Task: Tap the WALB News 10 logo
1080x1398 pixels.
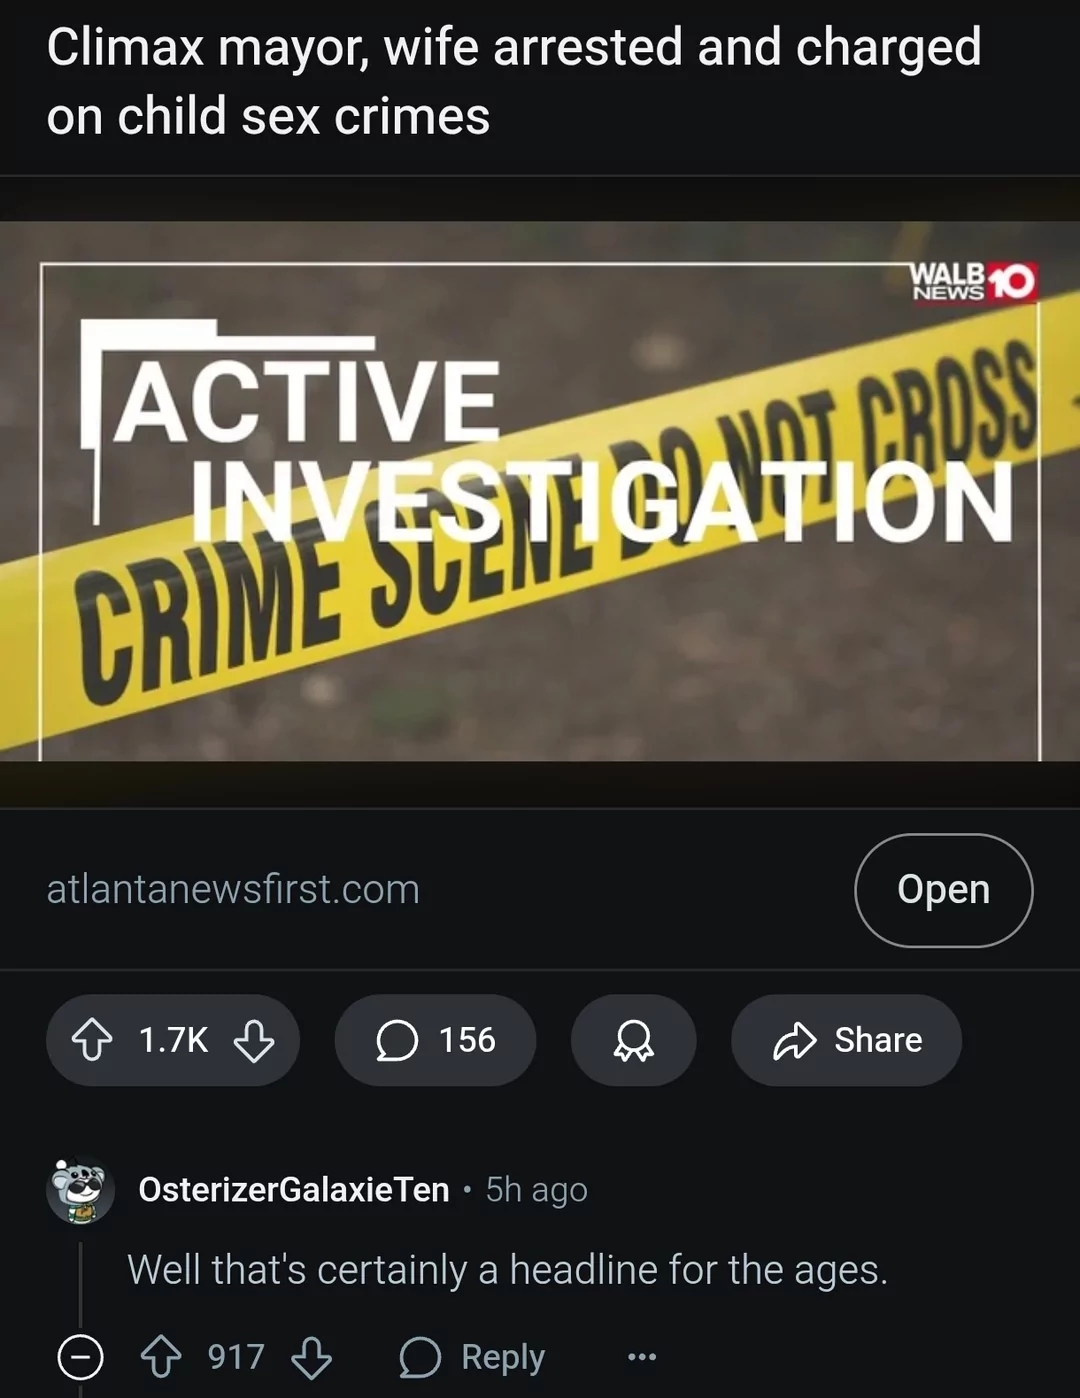Action: point(972,282)
